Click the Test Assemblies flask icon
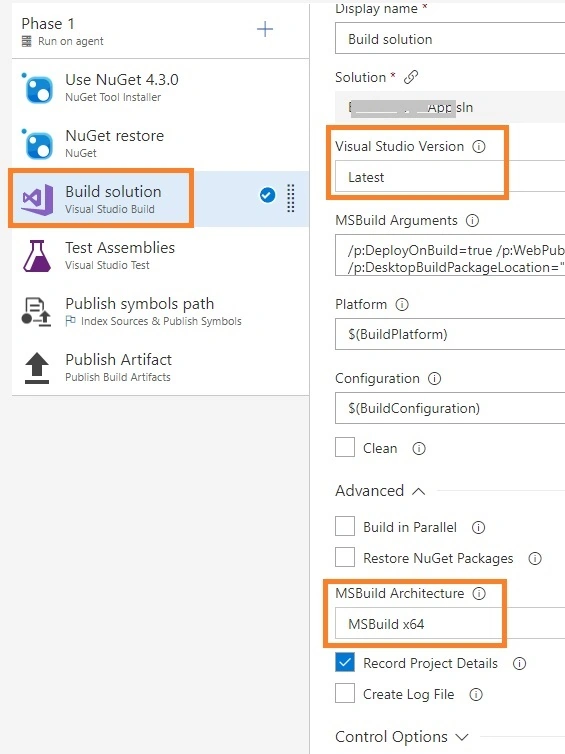The image size is (565, 754). [x=37, y=256]
